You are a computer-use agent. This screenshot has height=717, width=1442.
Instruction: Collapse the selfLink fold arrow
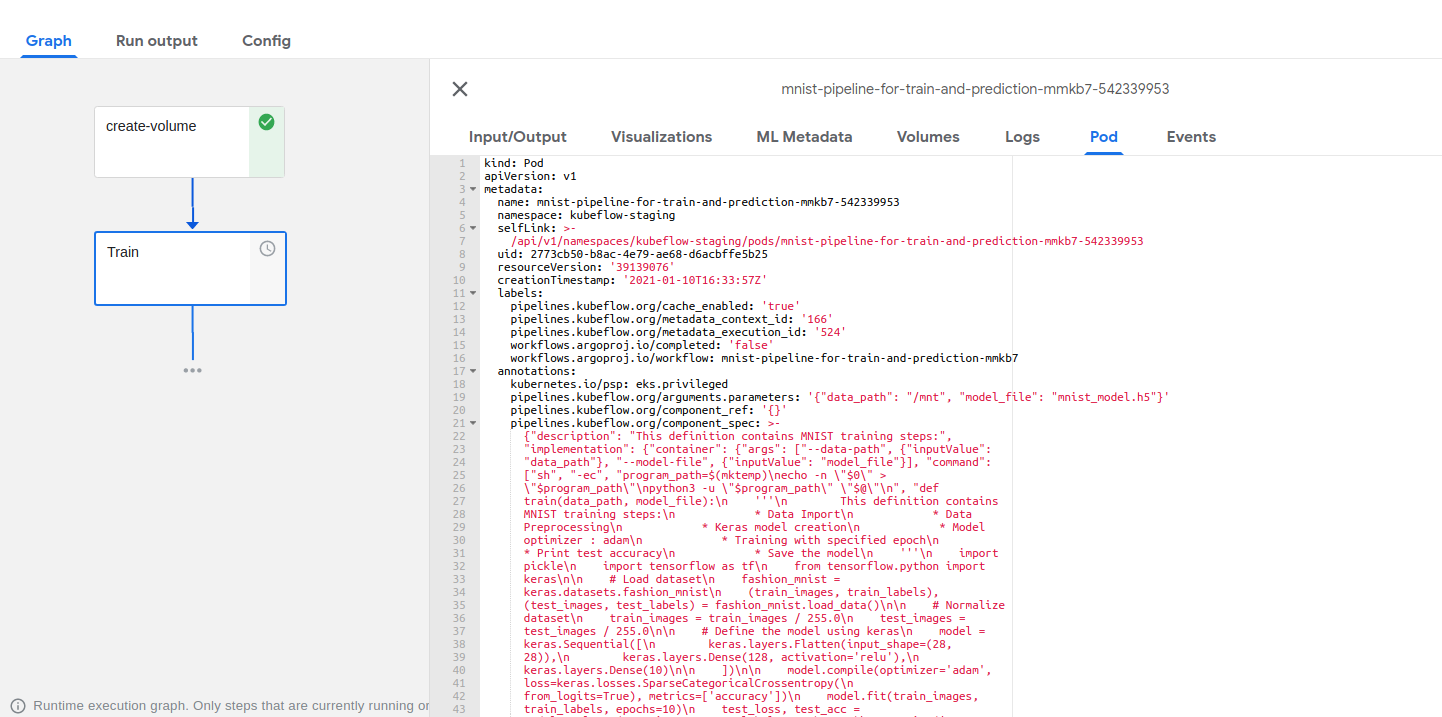pyautogui.click(x=473, y=228)
